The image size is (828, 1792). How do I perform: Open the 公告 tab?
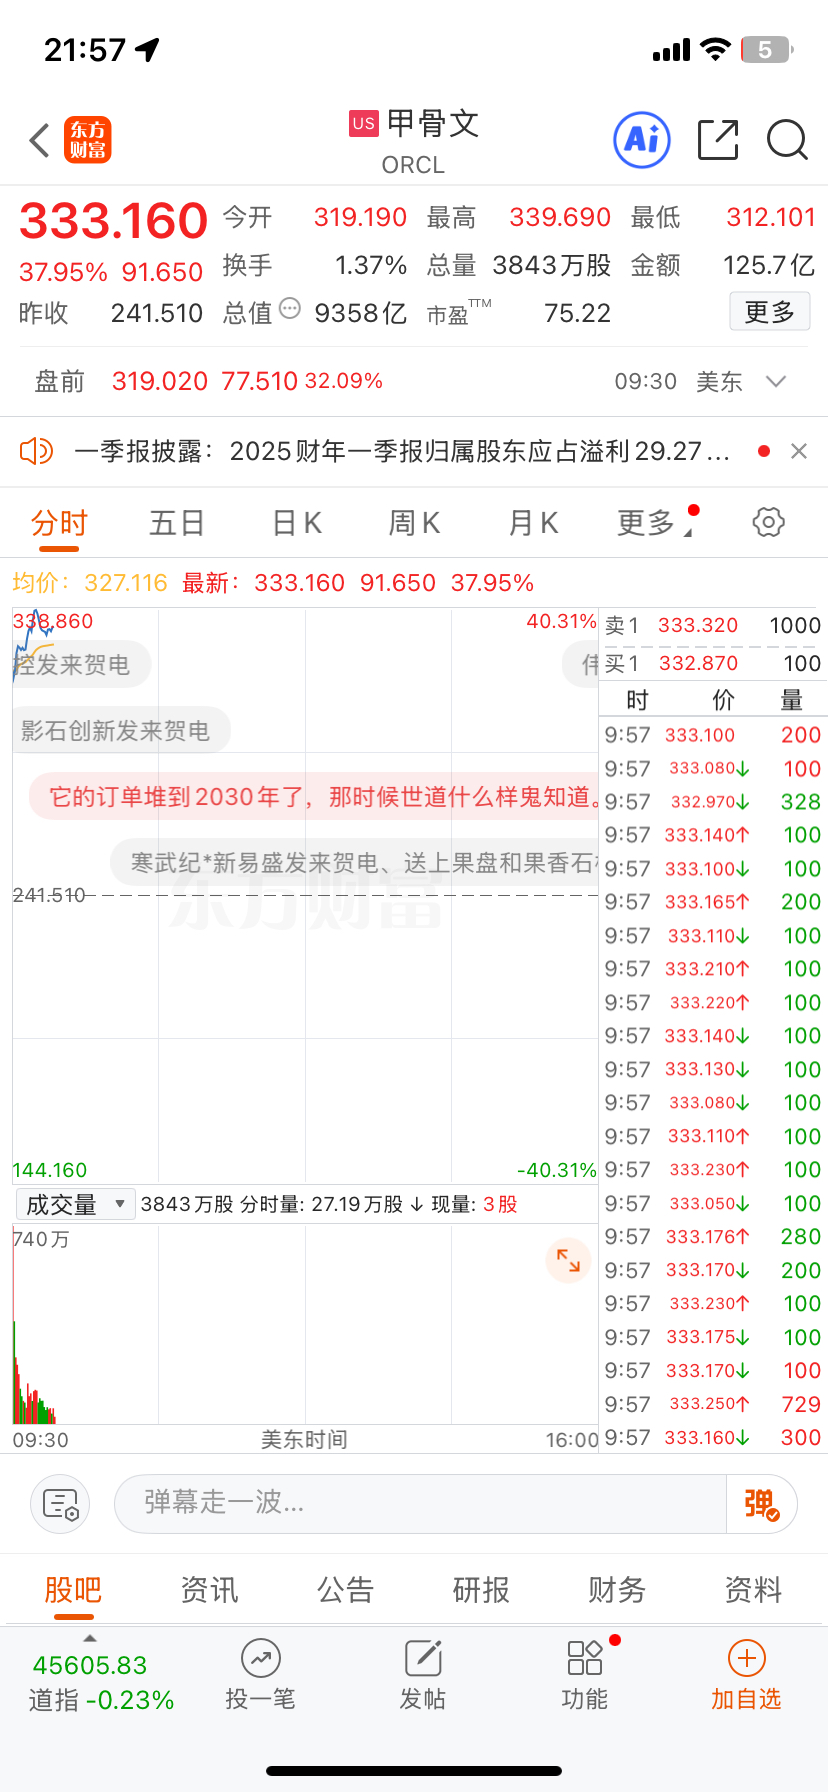coord(345,1589)
